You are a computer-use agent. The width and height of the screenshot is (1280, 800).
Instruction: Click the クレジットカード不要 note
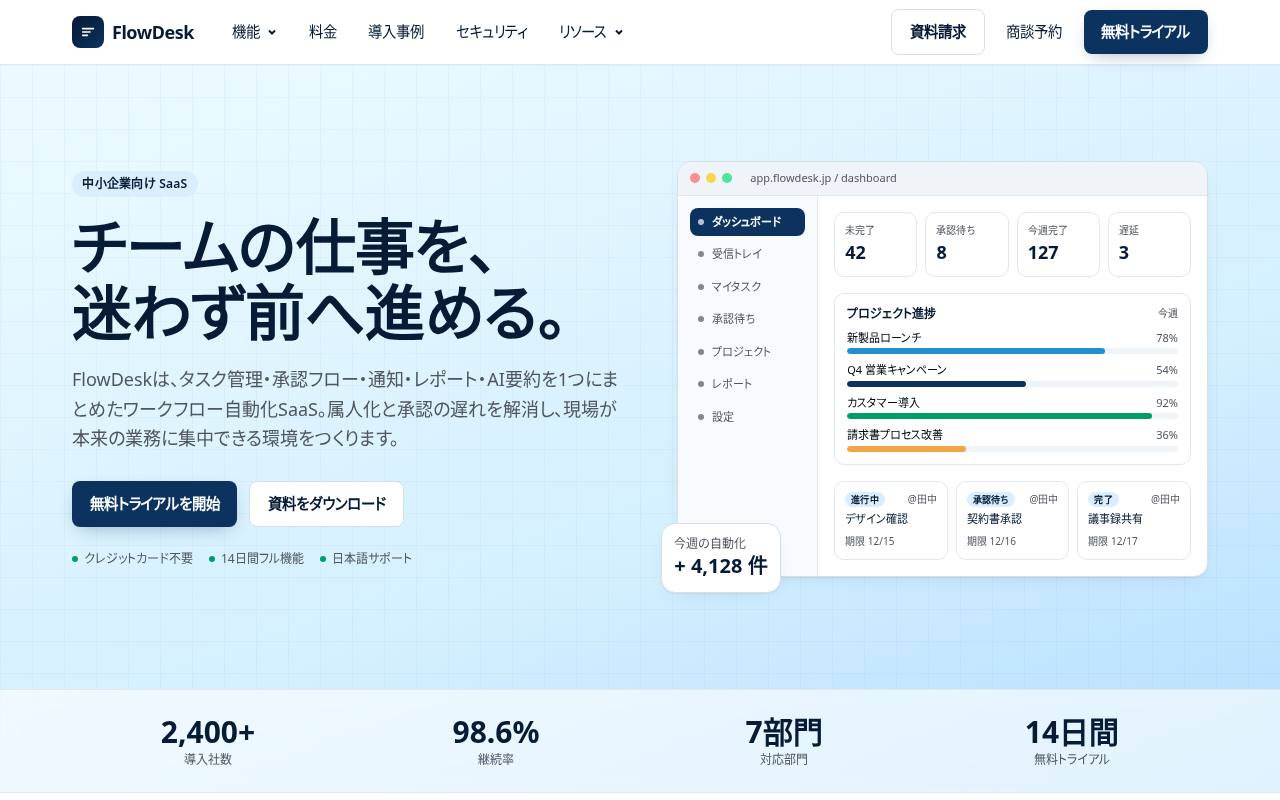pos(133,559)
